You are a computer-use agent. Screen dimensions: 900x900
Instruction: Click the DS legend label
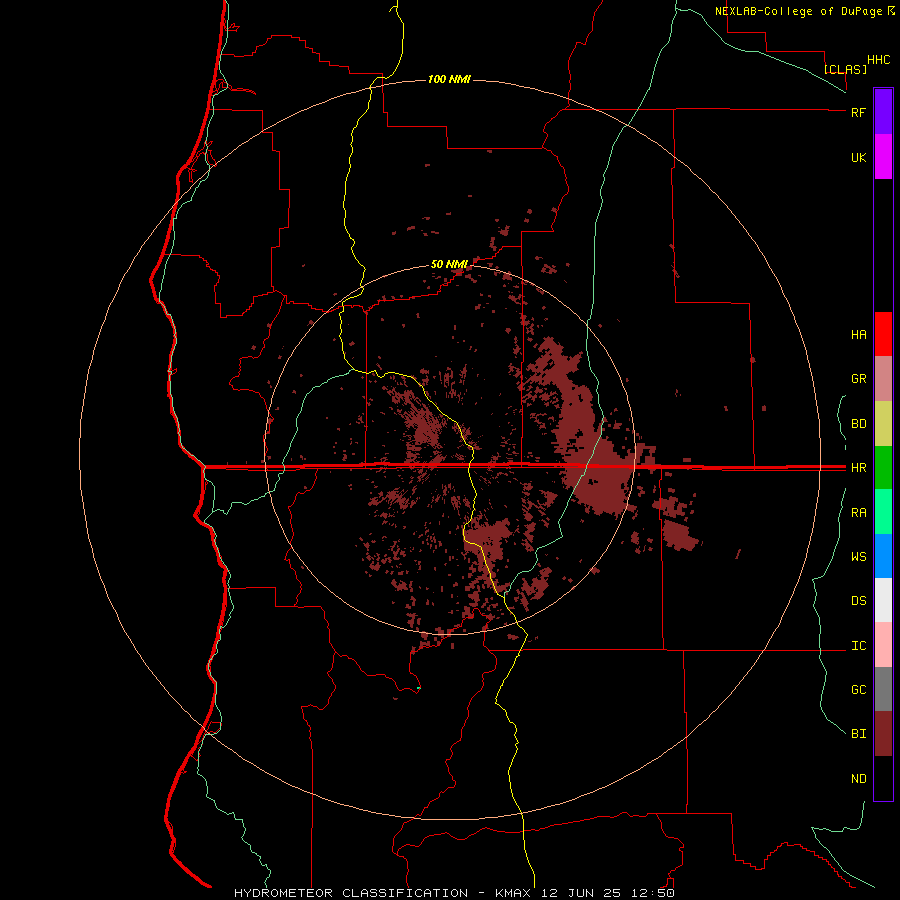pos(858,601)
